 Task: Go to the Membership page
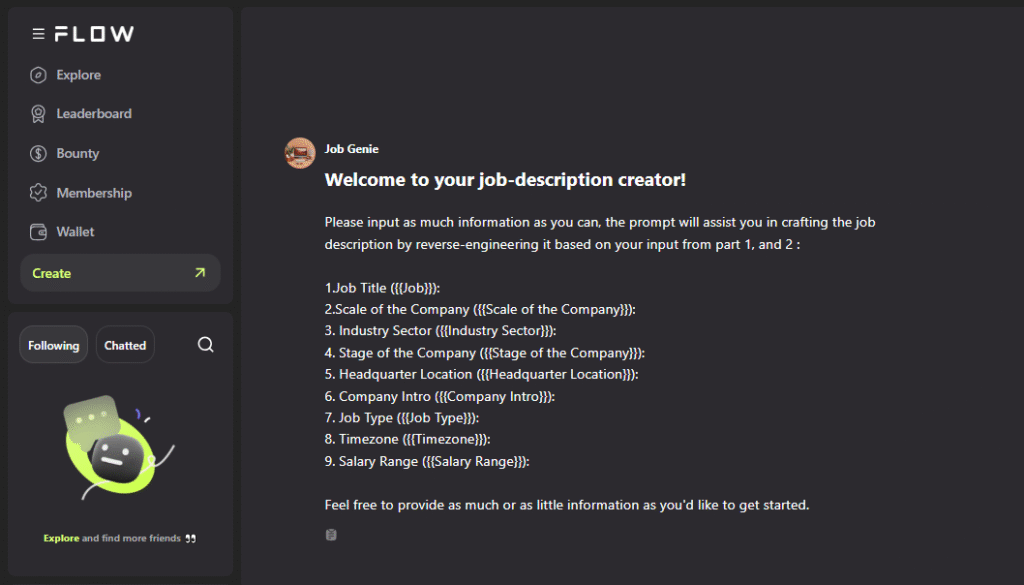[94, 193]
